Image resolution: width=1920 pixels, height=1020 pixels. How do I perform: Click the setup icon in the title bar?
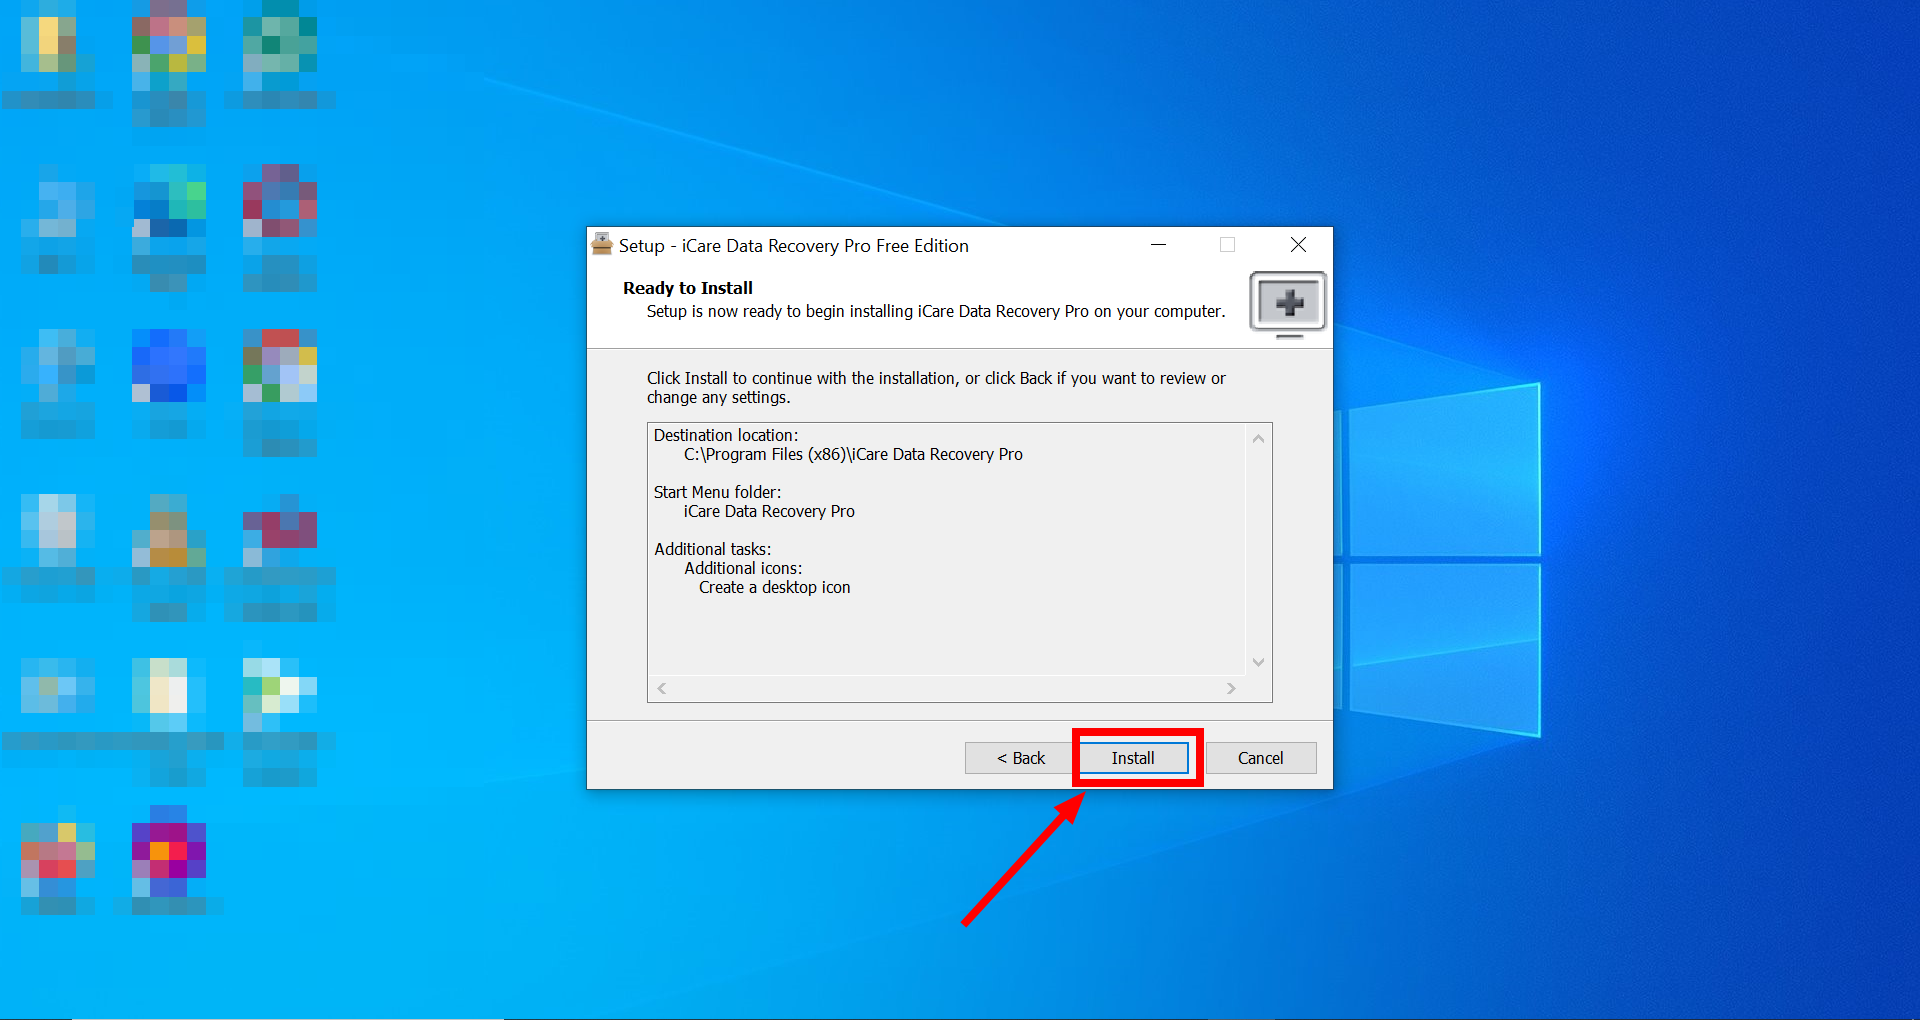click(601, 244)
